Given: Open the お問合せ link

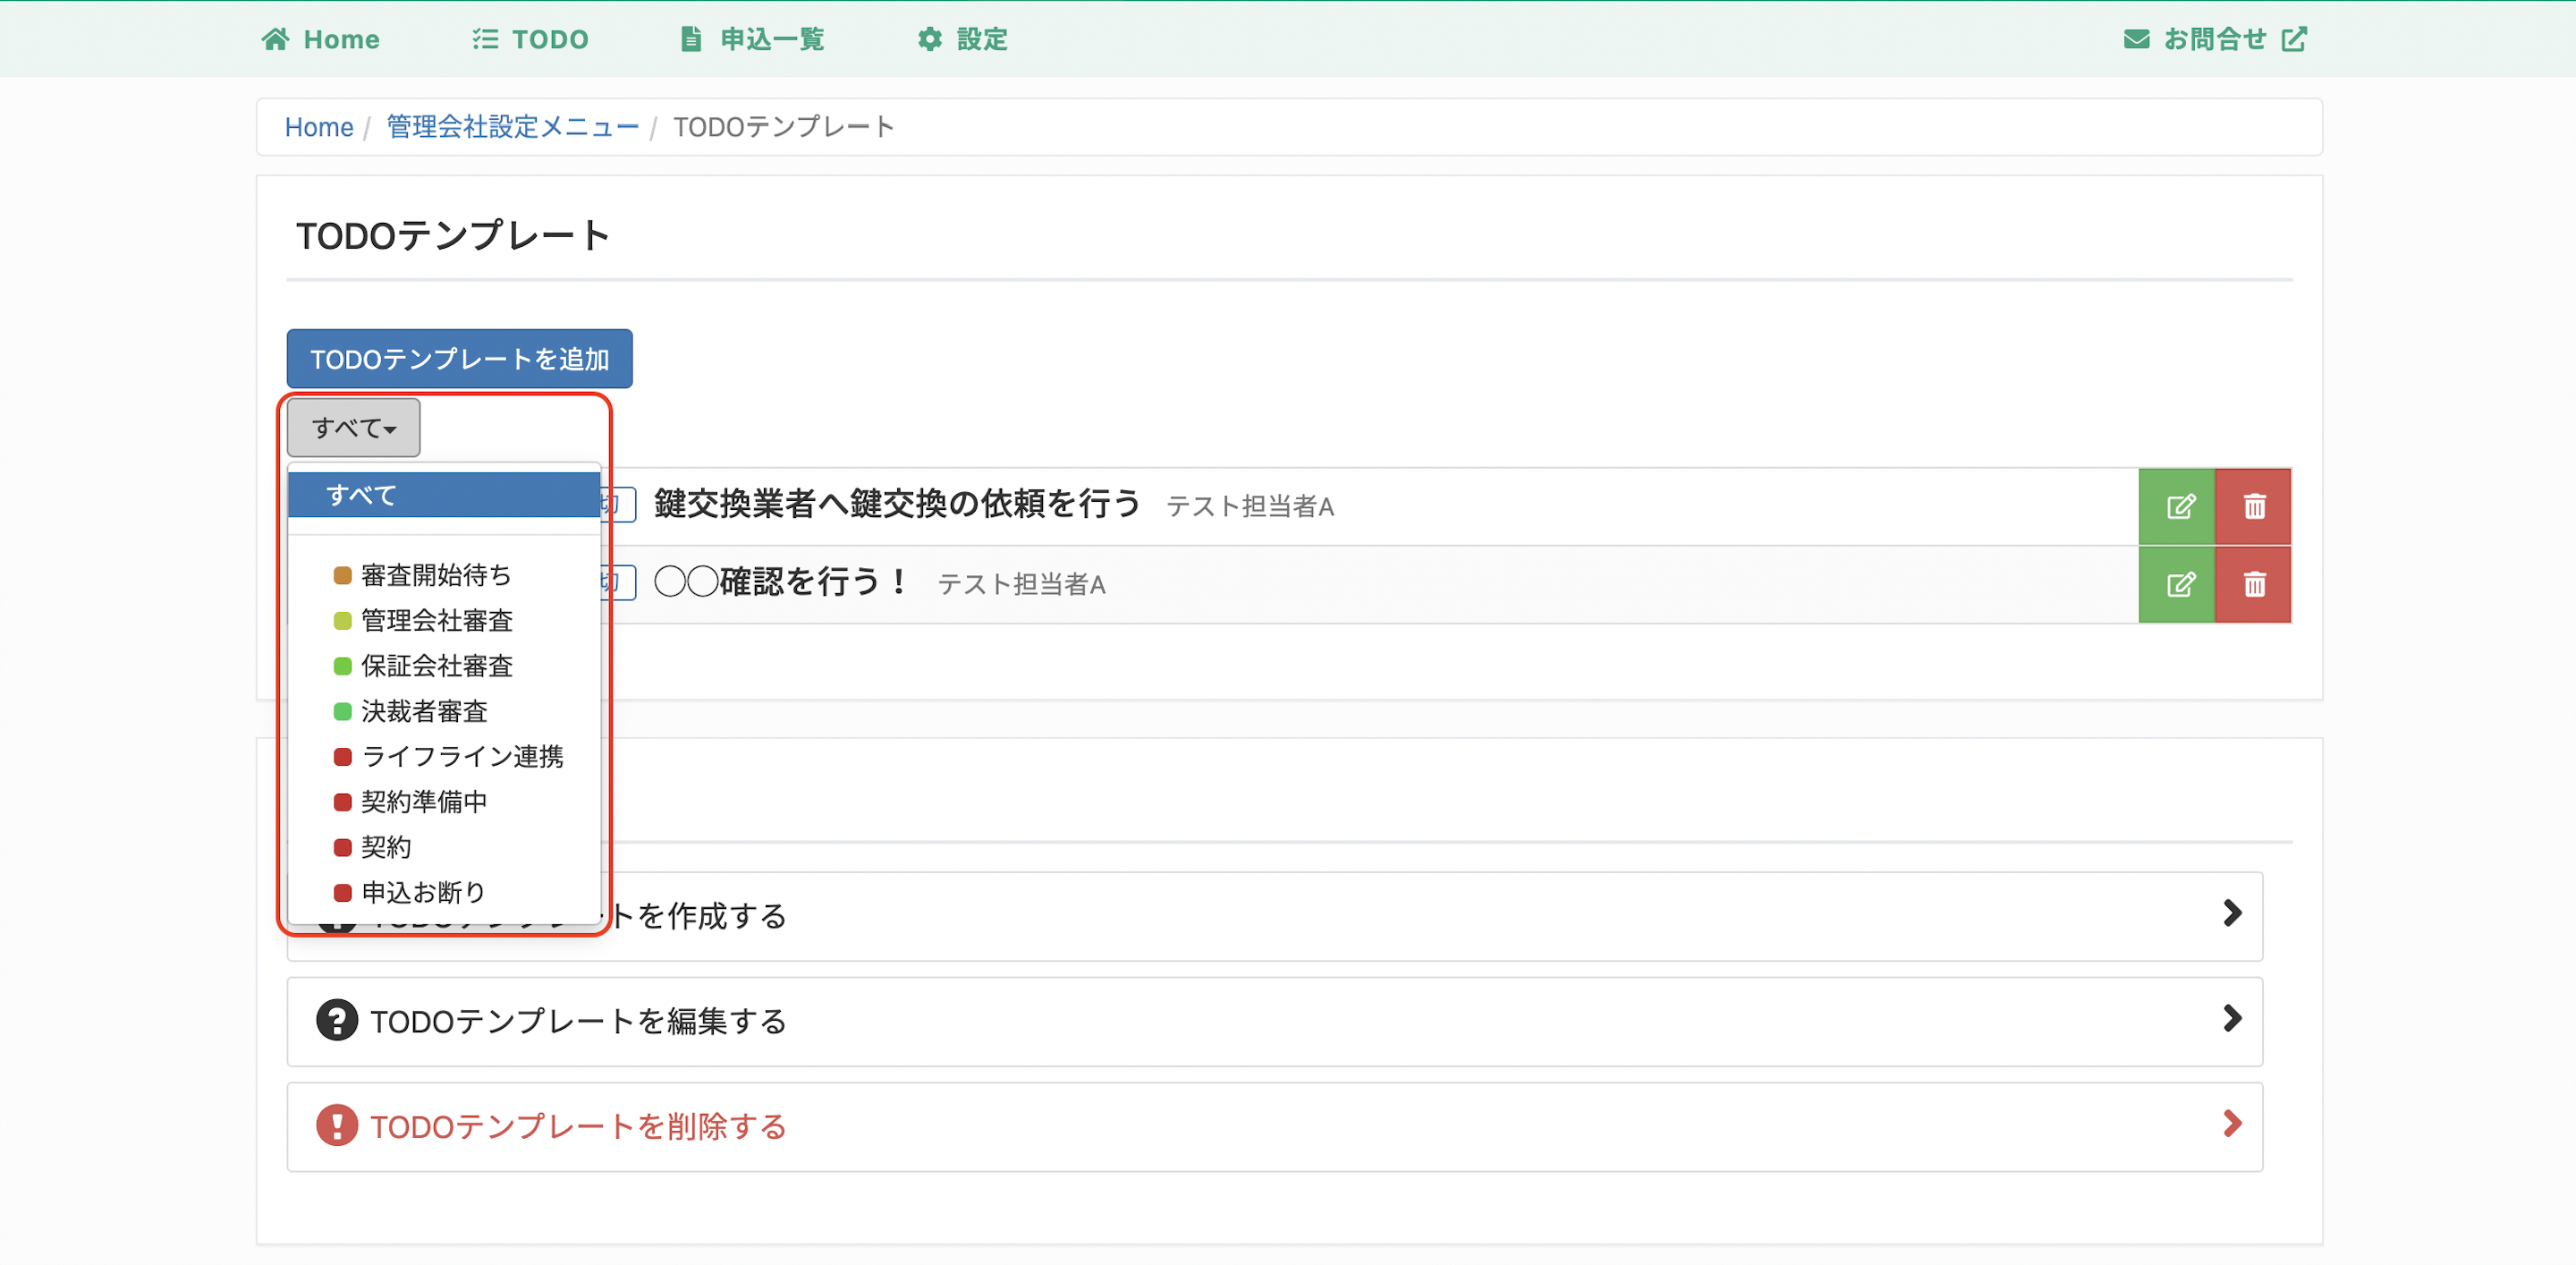Looking at the screenshot, I should pyautogui.click(x=2215, y=39).
